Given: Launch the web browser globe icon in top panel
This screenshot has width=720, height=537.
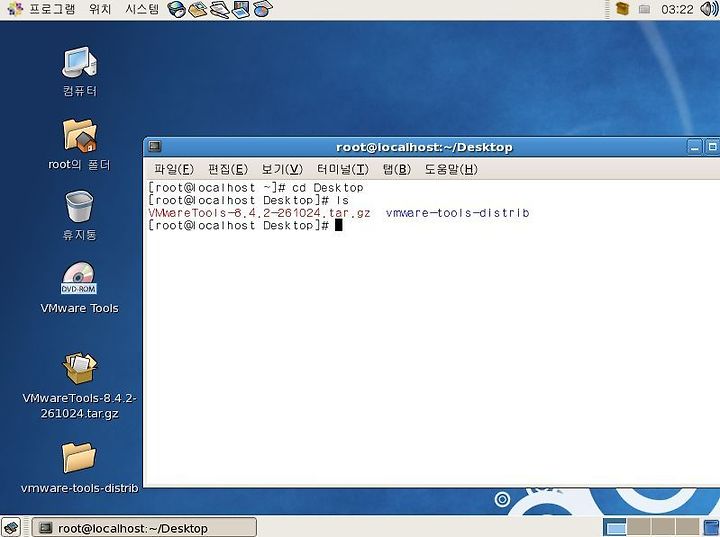Looking at the screenshot, I should 176,9.
